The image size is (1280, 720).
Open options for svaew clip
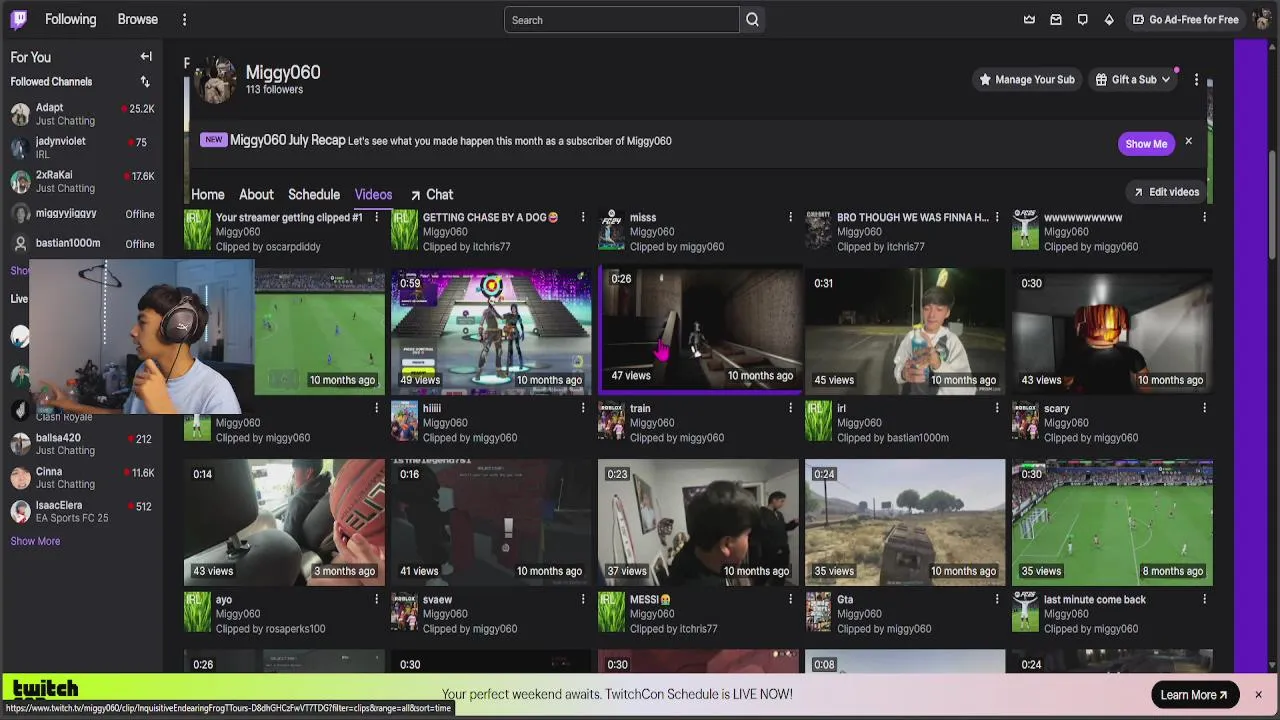pyautogui.click(x=583, y=599)
